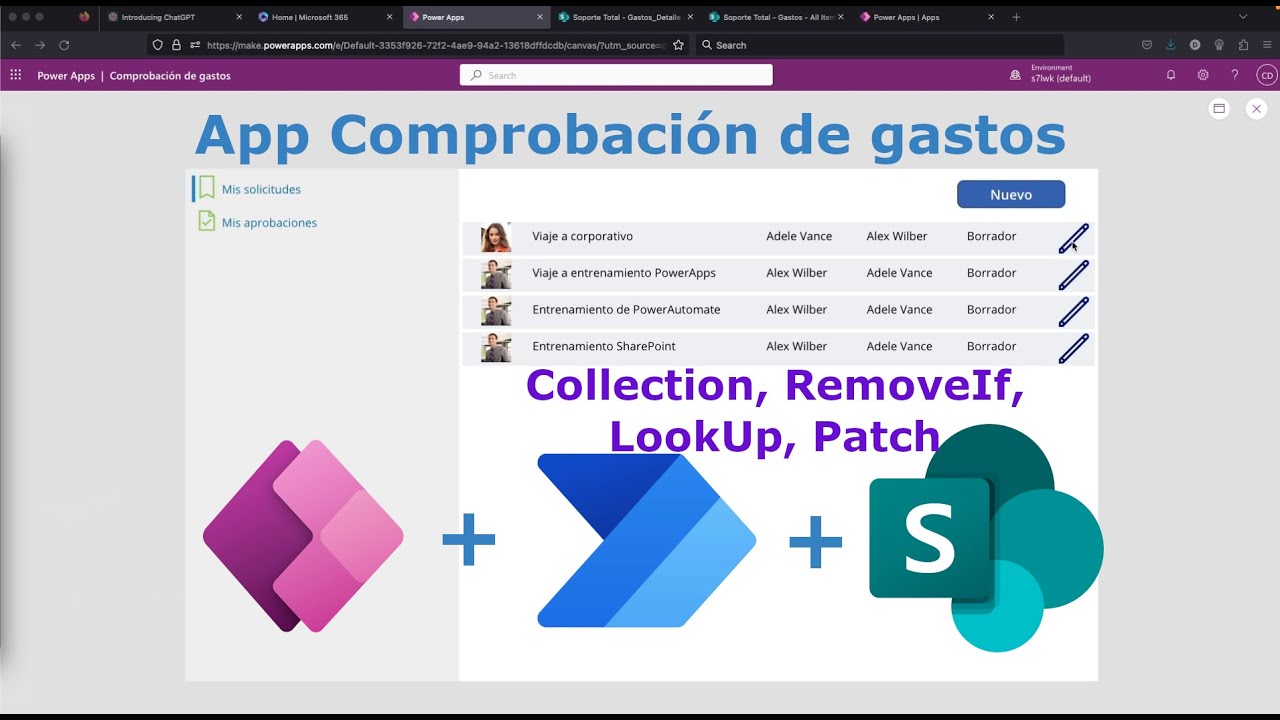The height and width of the screenshot is (720, 1280).
Task: Click Alex Wilber in the Viaje a corporativo row
Action: pyautogui.click(x=897, y=236)
